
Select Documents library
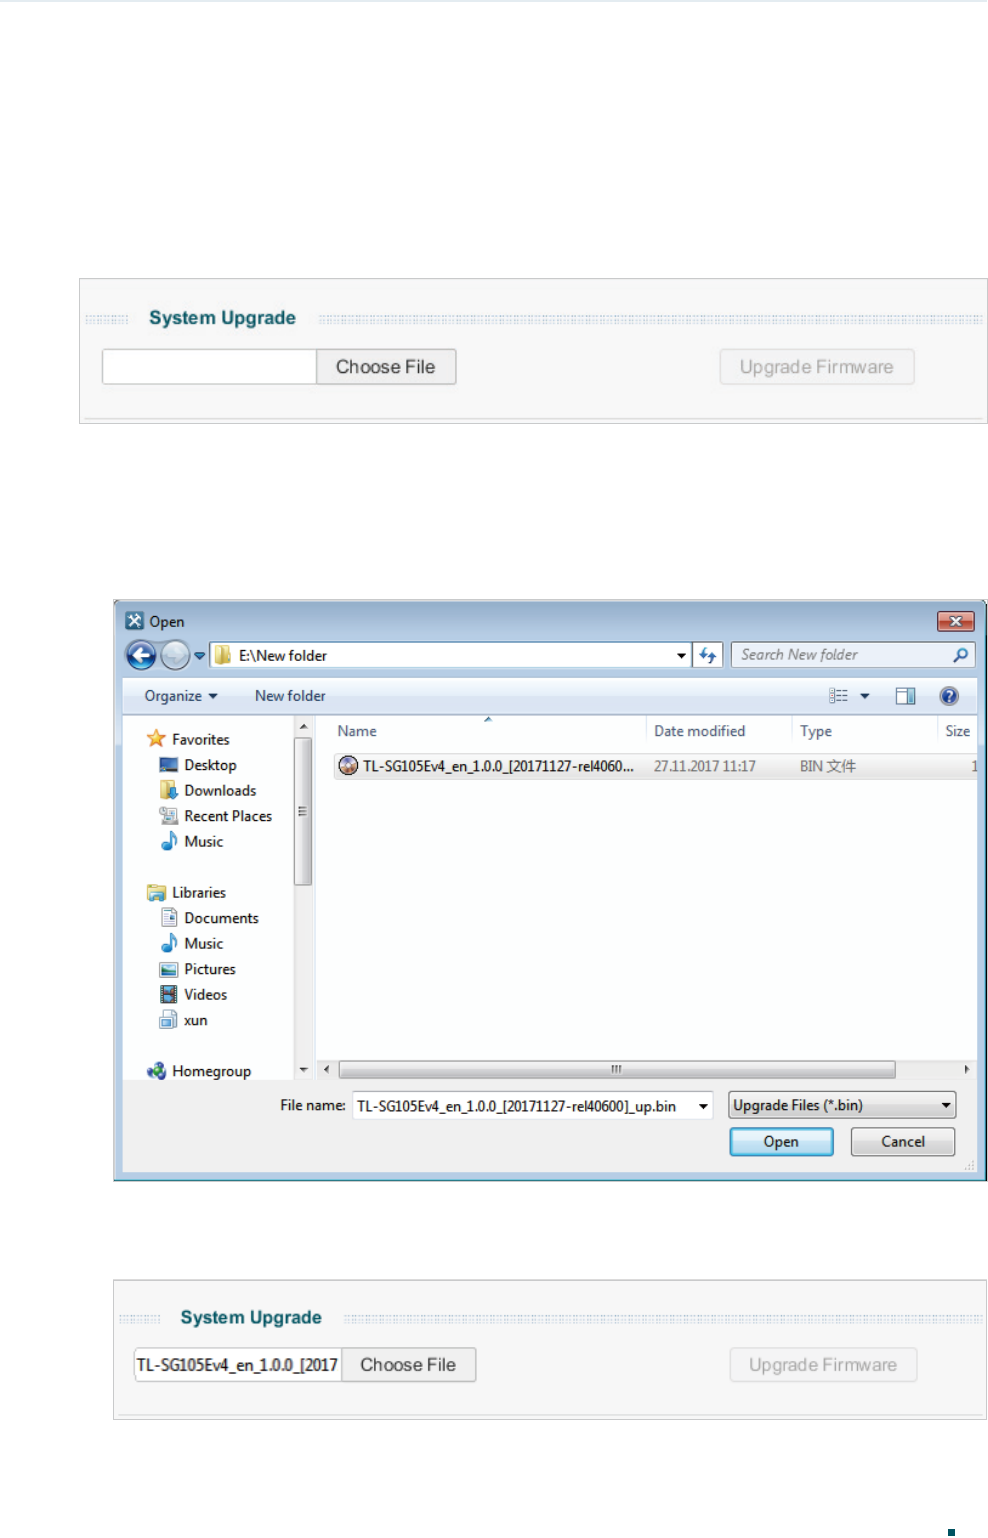(221, 918)
